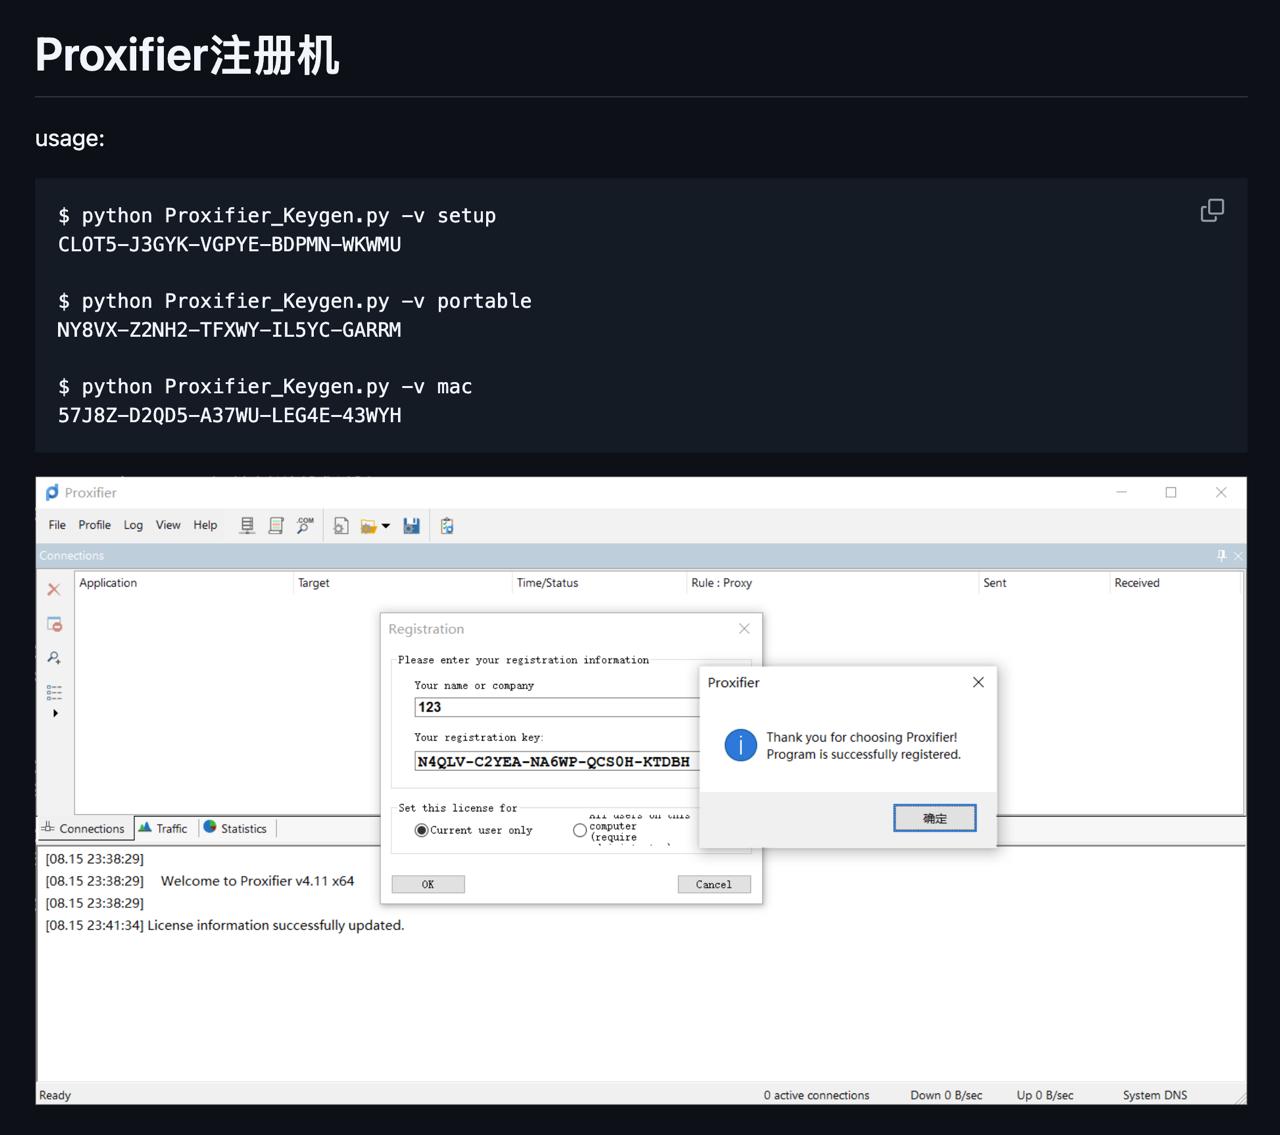
Task: Click the mac key '57J8Z-D2QD5-A37WU-LEG4E-43WYH'
Action: coord(229,415)
